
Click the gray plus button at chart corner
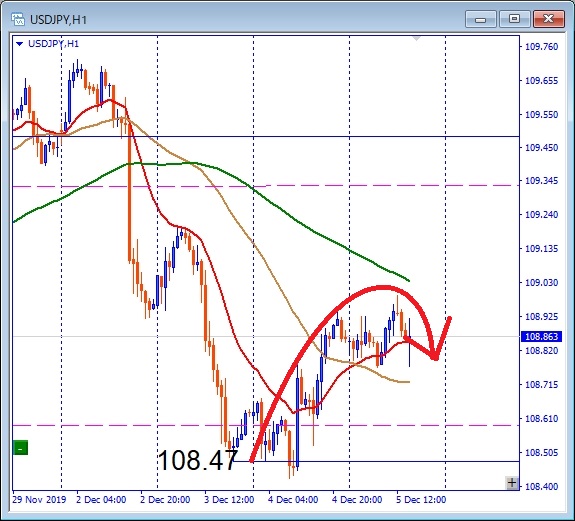point(512,483)
